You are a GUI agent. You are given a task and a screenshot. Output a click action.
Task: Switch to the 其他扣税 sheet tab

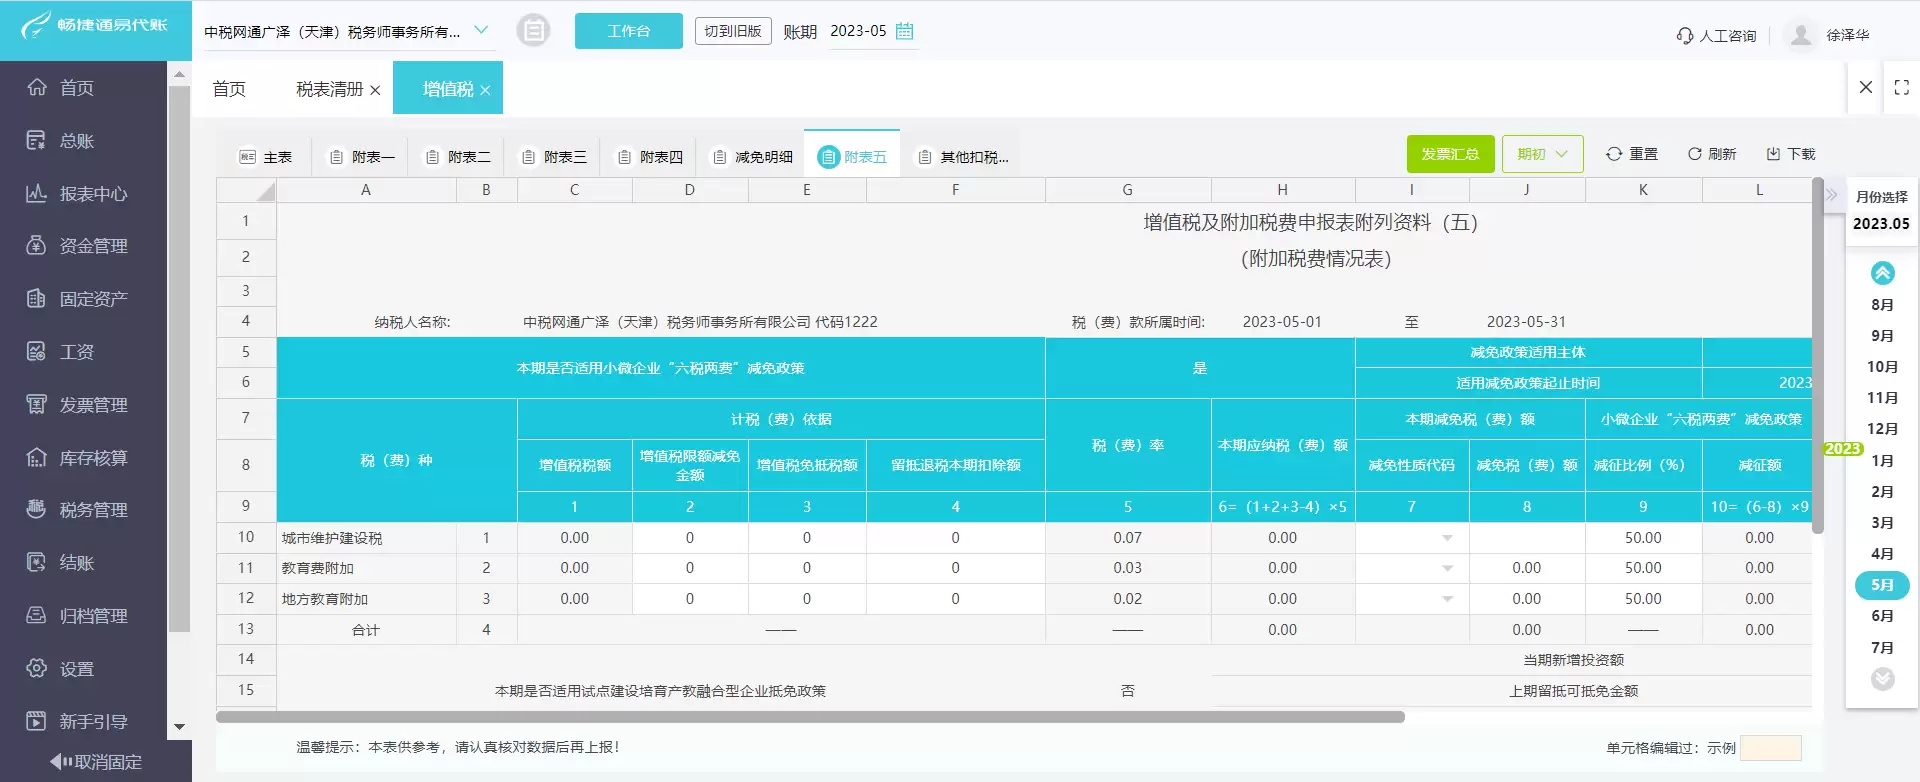coord(964,157)
